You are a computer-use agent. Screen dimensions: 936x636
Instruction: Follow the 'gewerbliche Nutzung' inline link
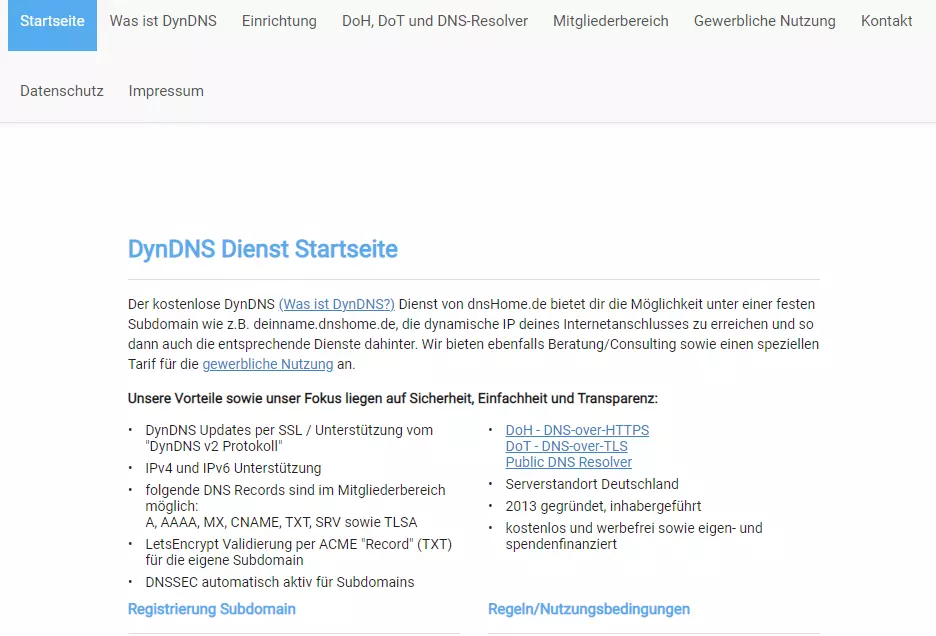pyautogui.click(x=267, y=364)
